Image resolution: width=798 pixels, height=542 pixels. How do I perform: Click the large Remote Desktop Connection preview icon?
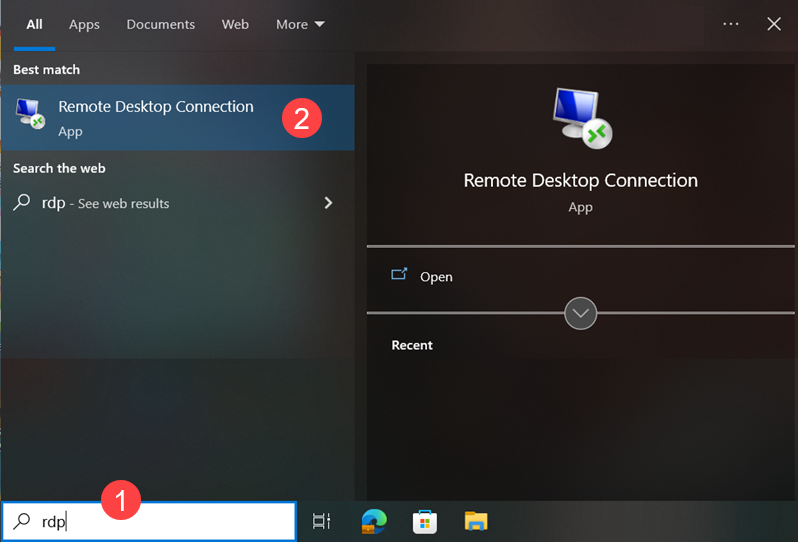point(582,118)
